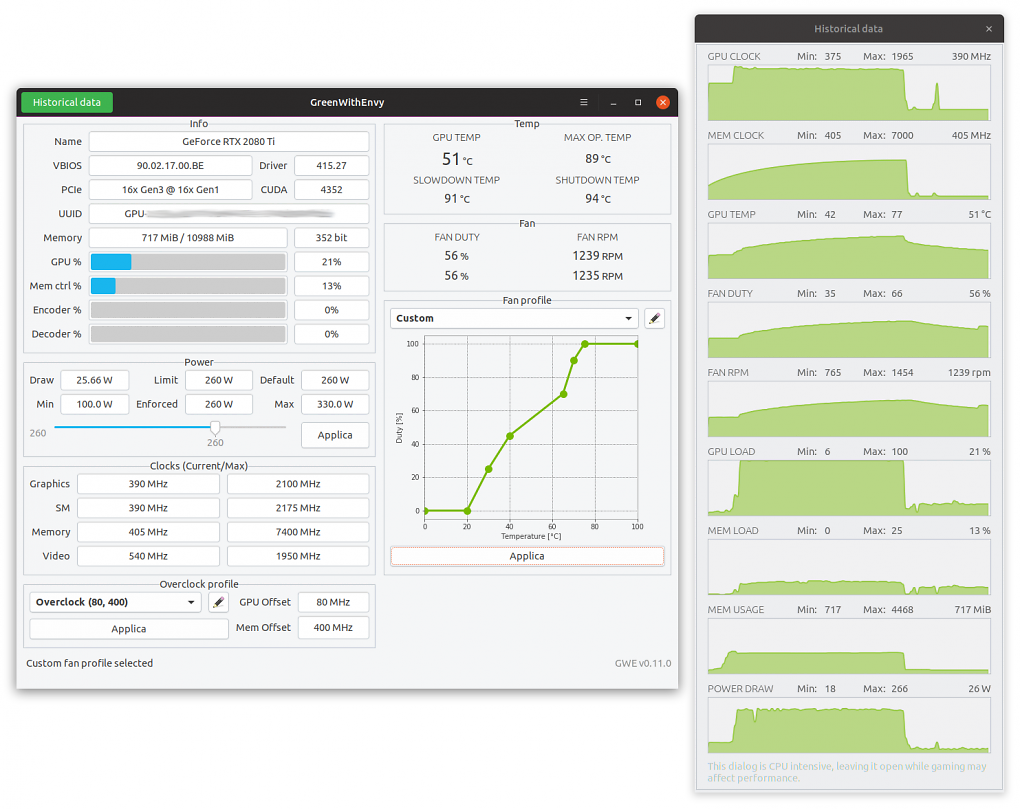Click the Mem Offset 400 MHz field
This screenshot has height=809, width=1020.
point(333,628)
